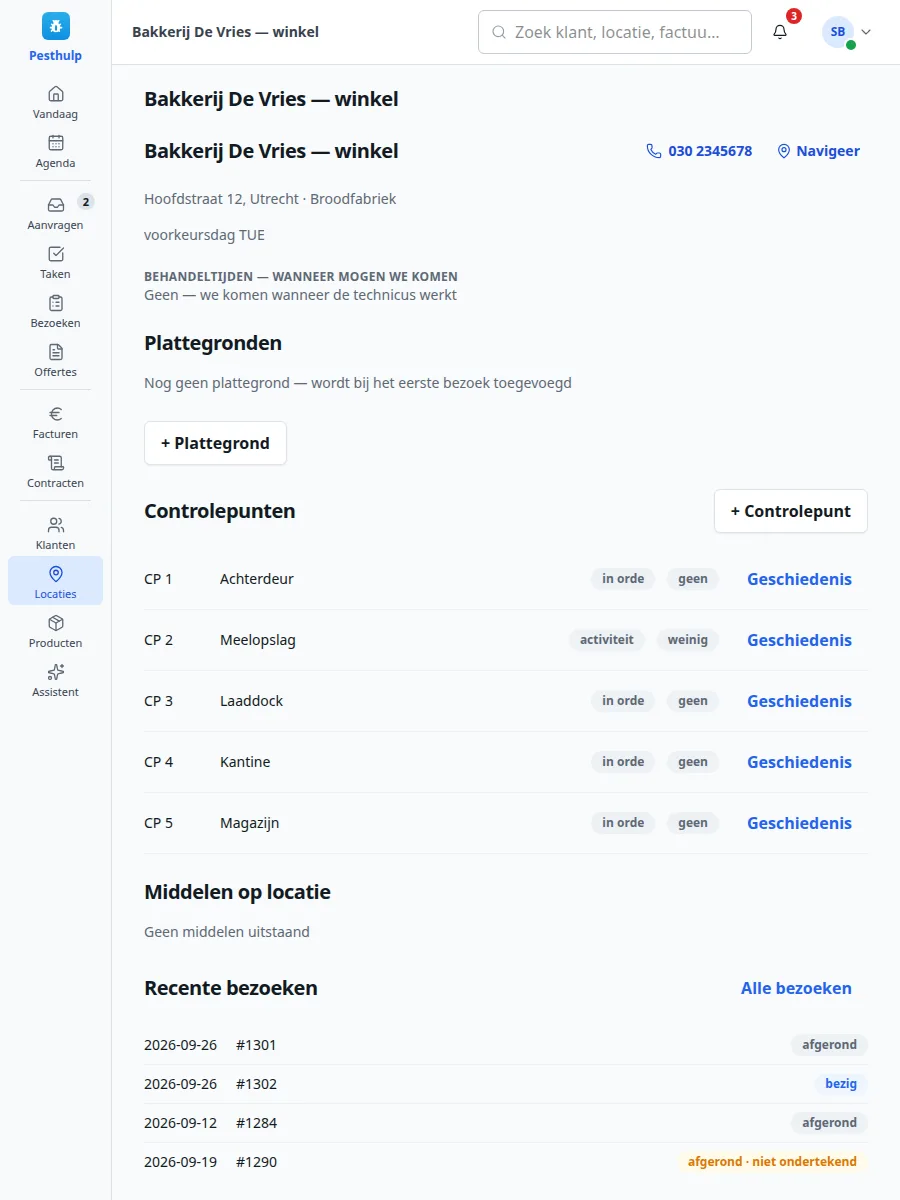Click 'geen' badge on Magazijn row
This screenshot has width=900, height=1200.
(x=693, y=823)
